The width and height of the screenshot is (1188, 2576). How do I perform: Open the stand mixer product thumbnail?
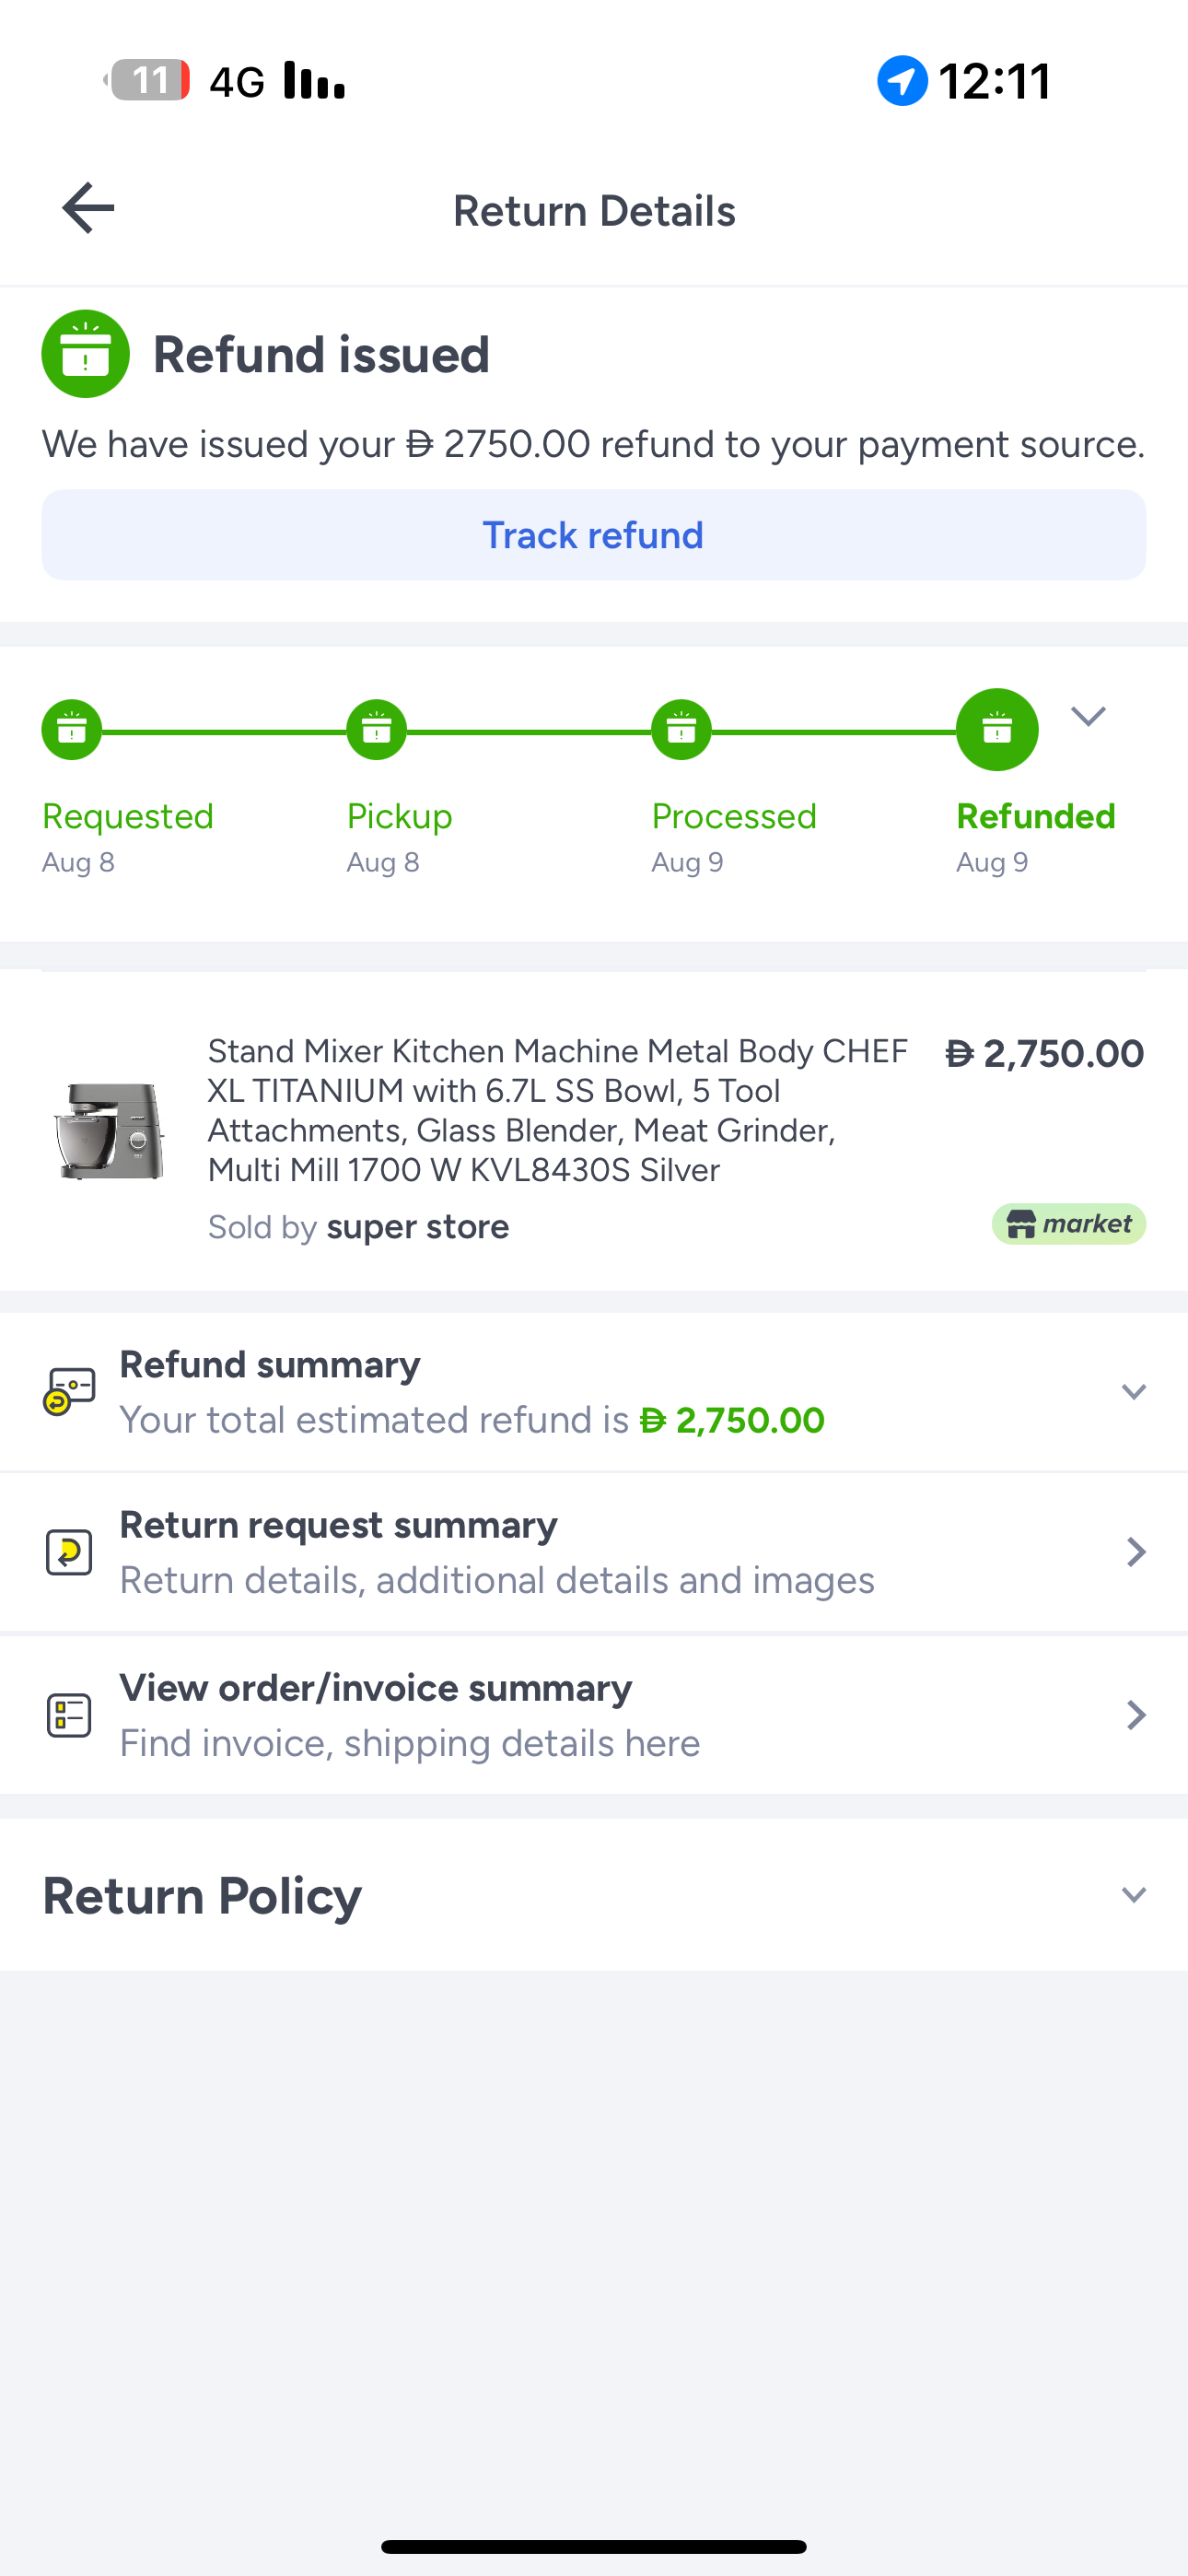pos(109,1131)
